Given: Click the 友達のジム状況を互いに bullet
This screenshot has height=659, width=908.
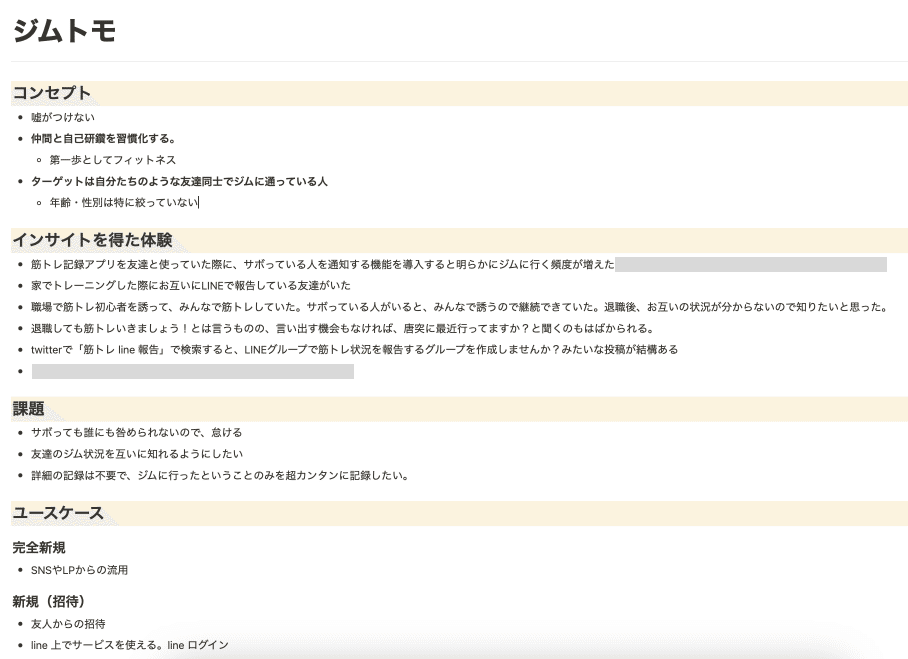Looking at the screenshot, I should click(137, 454).
